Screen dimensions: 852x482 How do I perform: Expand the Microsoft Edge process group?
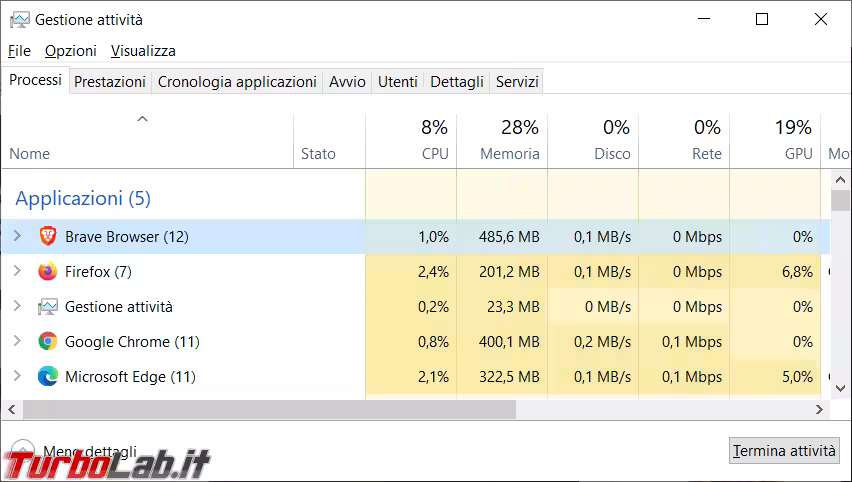click(x=17, y=377)
